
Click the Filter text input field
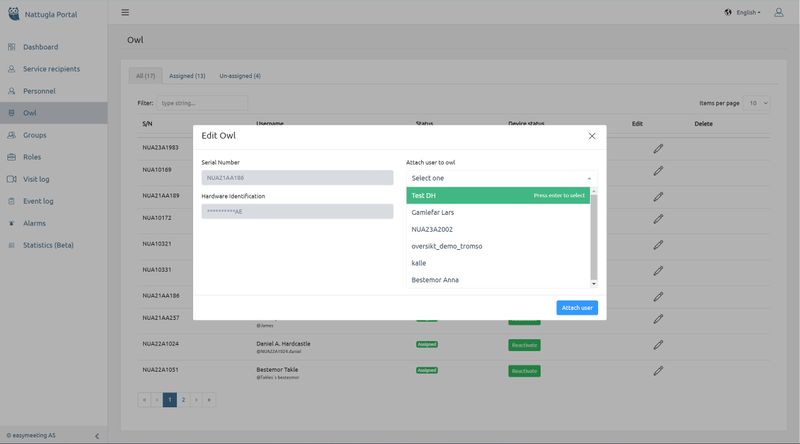pos(202,103)
